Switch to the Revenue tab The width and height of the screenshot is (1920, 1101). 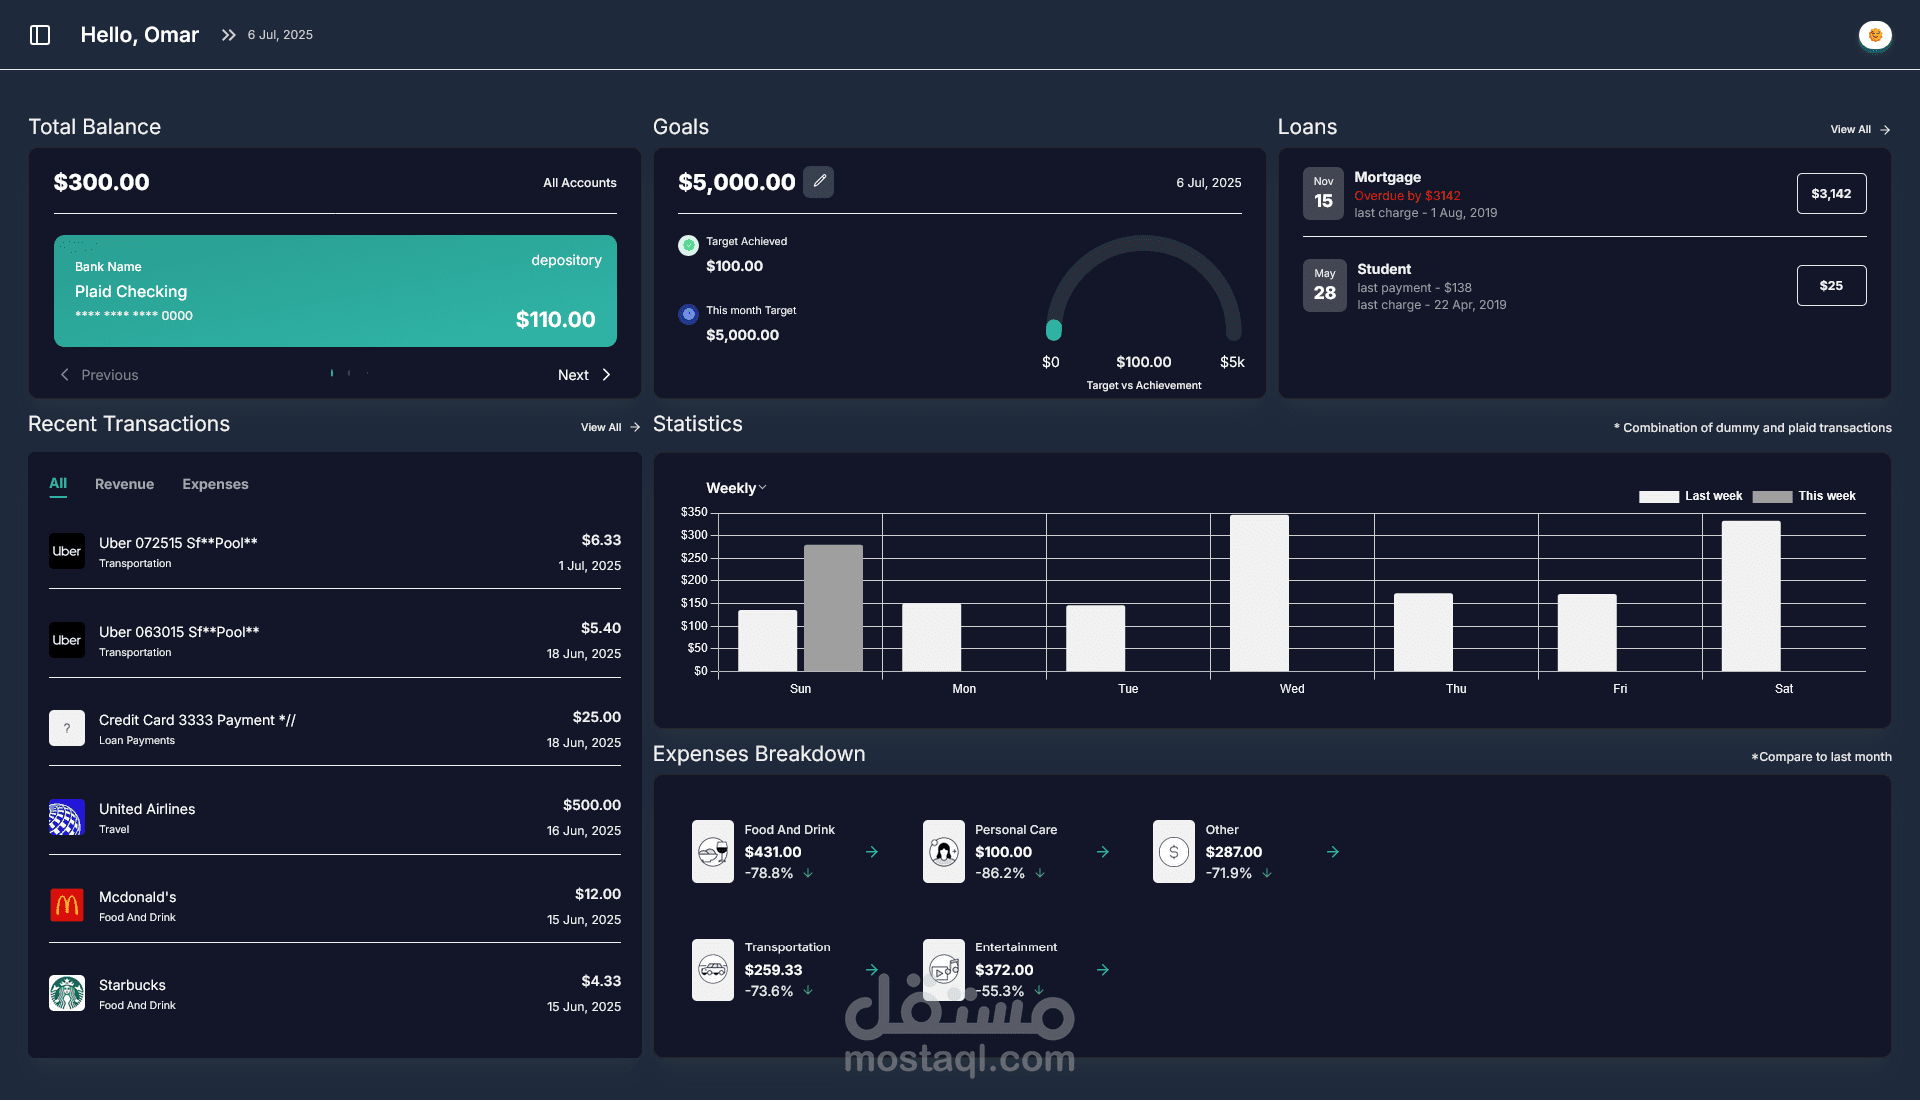pyautogui.click(x=124, y=484)
